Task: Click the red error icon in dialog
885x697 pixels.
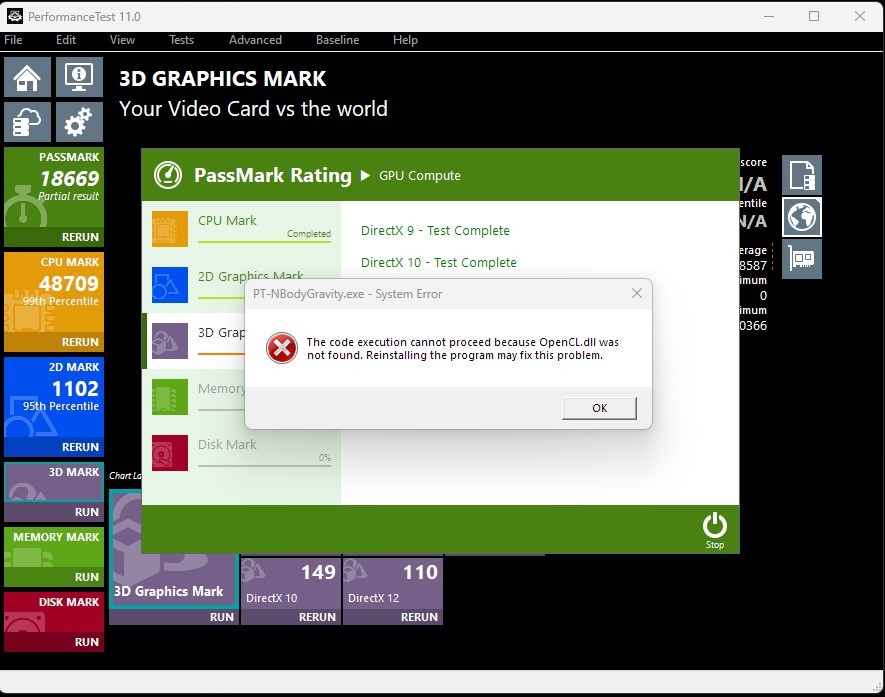Action: [x=282, y=348]
